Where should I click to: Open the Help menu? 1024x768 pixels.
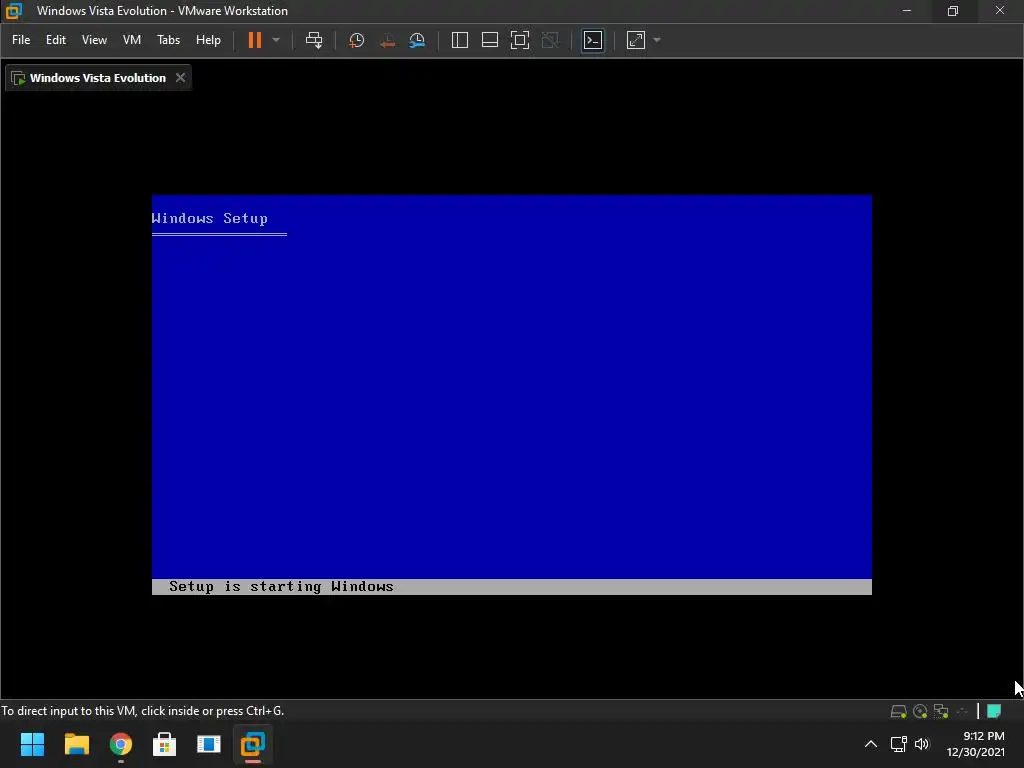pyautogui.click(x=208, y=40)
